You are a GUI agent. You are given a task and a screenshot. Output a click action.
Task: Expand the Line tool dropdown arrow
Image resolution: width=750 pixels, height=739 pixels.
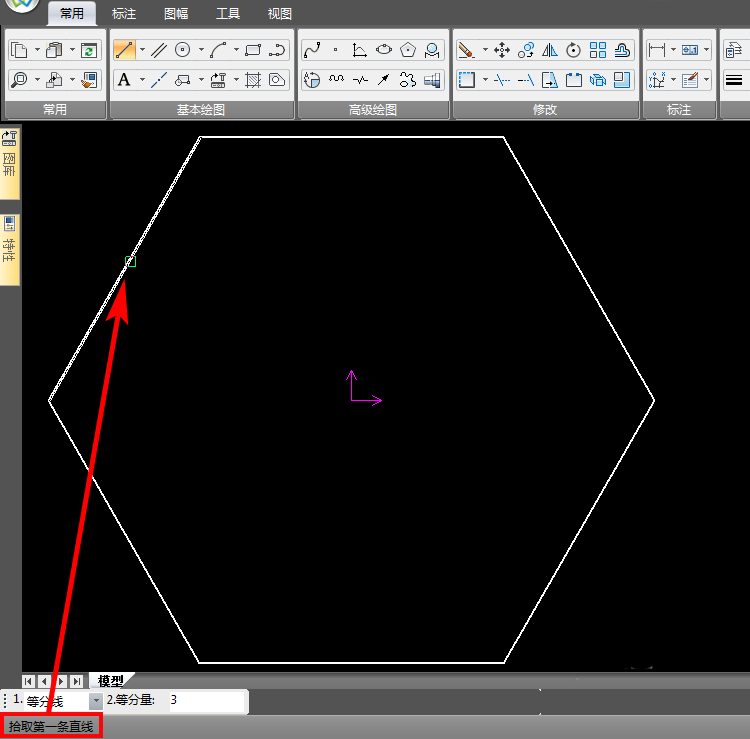pos(142,50)
